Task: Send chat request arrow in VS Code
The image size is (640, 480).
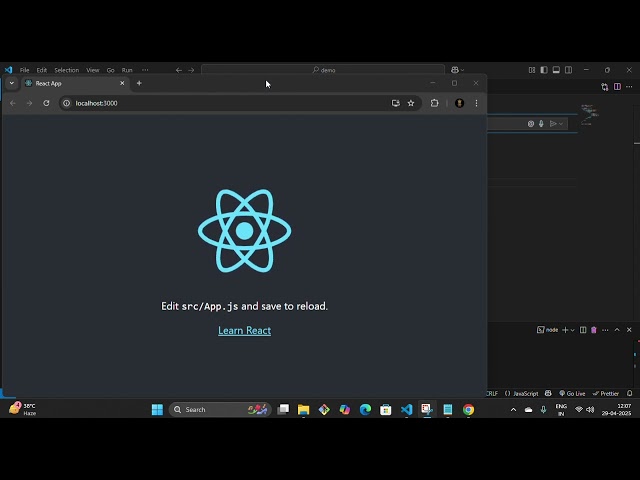Action: pyautogui.click(x=553, y=124)
